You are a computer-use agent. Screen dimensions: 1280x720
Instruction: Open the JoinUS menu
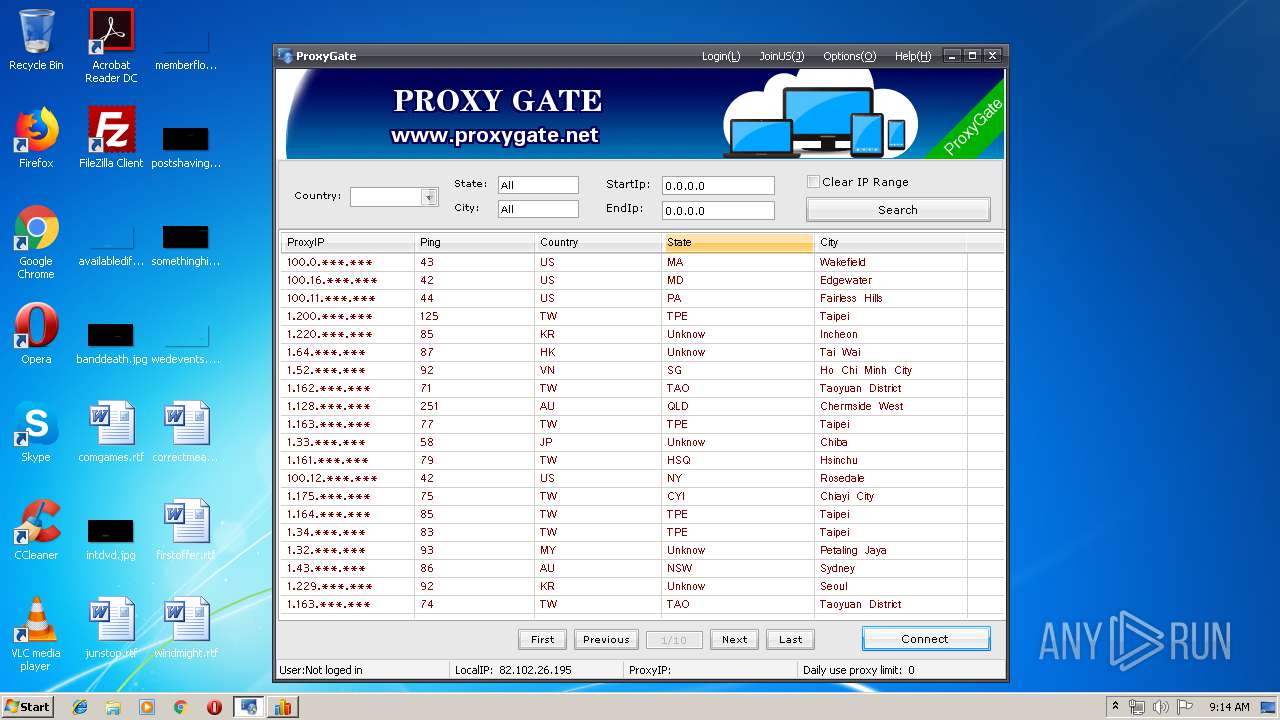781,56
